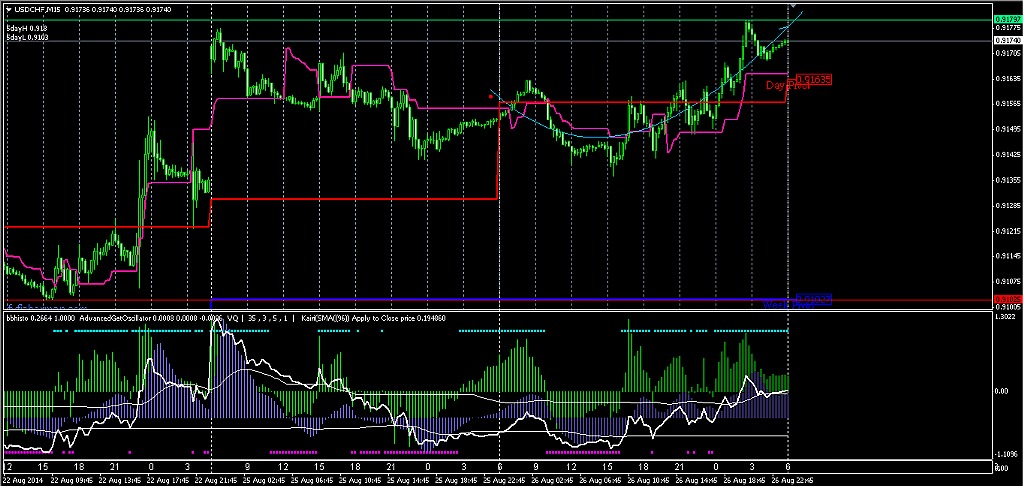Click the green 0.91797 price label
This screenshot has height=486, width=1024.
[1008, 19]
